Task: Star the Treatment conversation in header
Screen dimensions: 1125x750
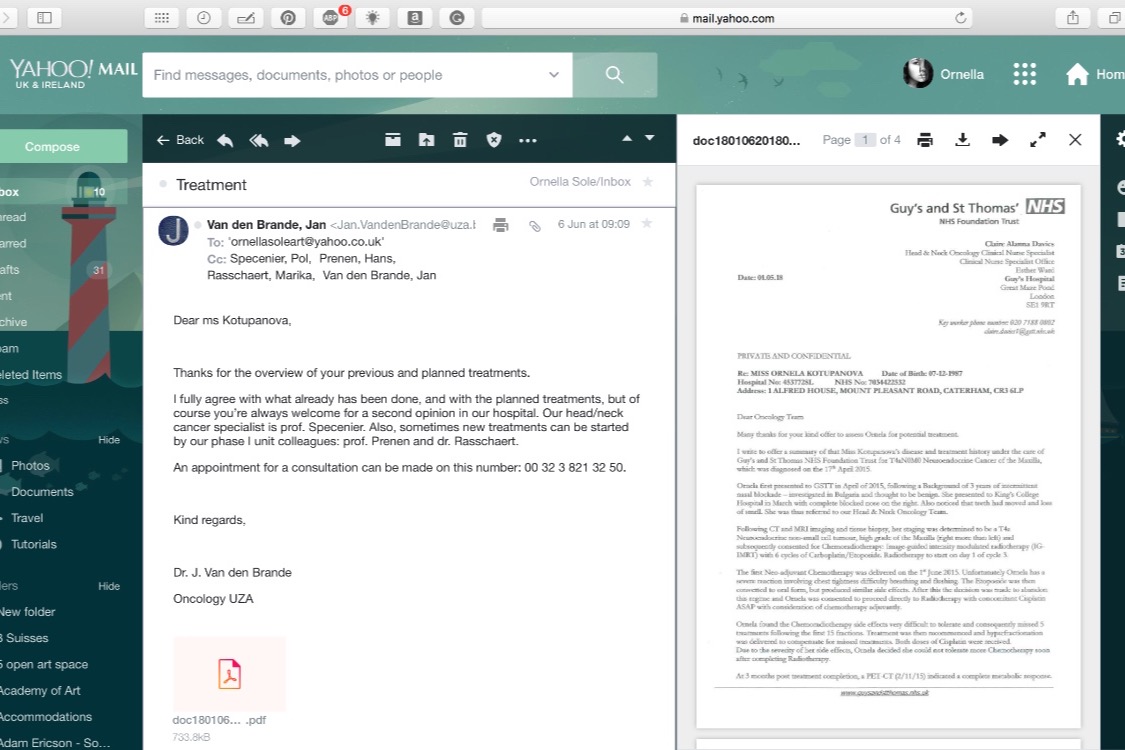Action: [x=648, y=182]
